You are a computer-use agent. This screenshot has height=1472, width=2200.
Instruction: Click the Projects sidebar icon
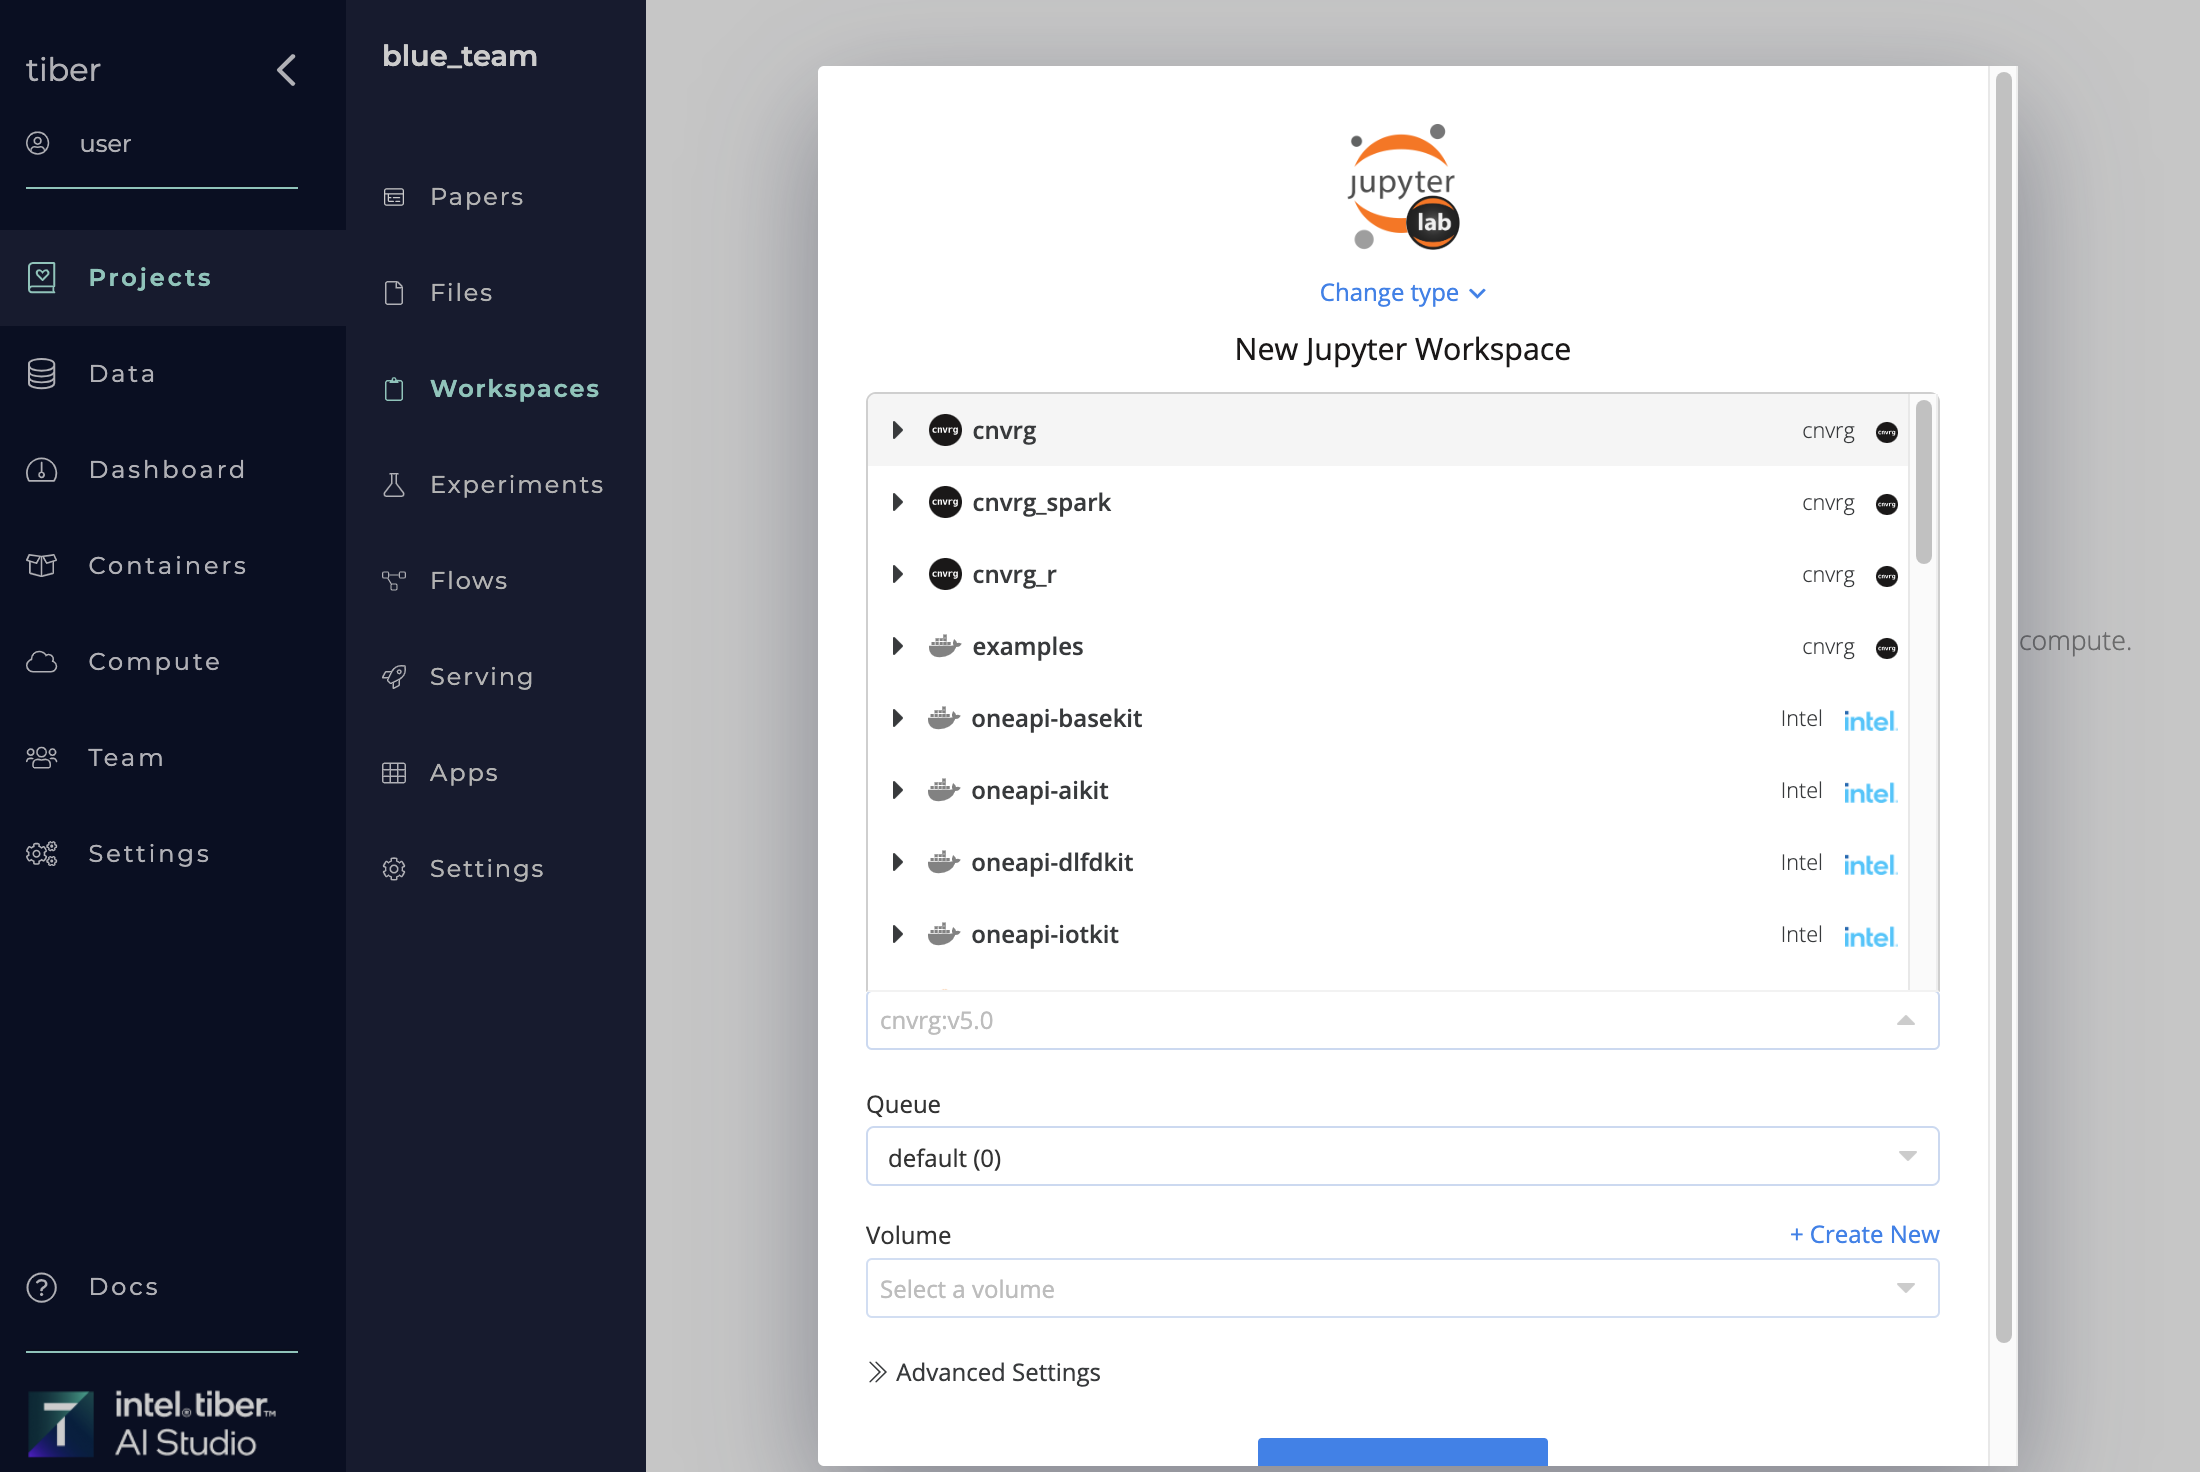42,278
